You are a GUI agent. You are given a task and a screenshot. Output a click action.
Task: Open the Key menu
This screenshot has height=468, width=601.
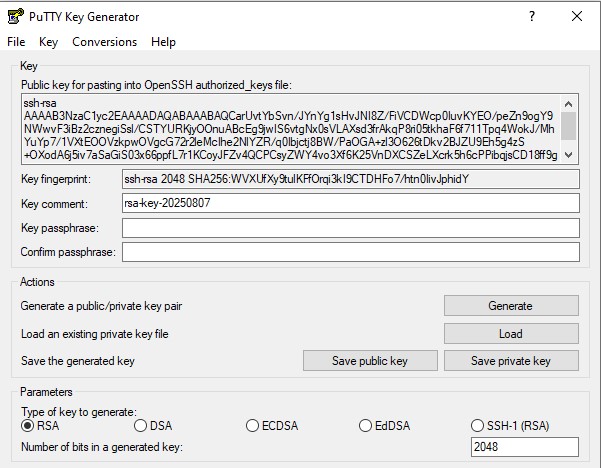(48, 42)
